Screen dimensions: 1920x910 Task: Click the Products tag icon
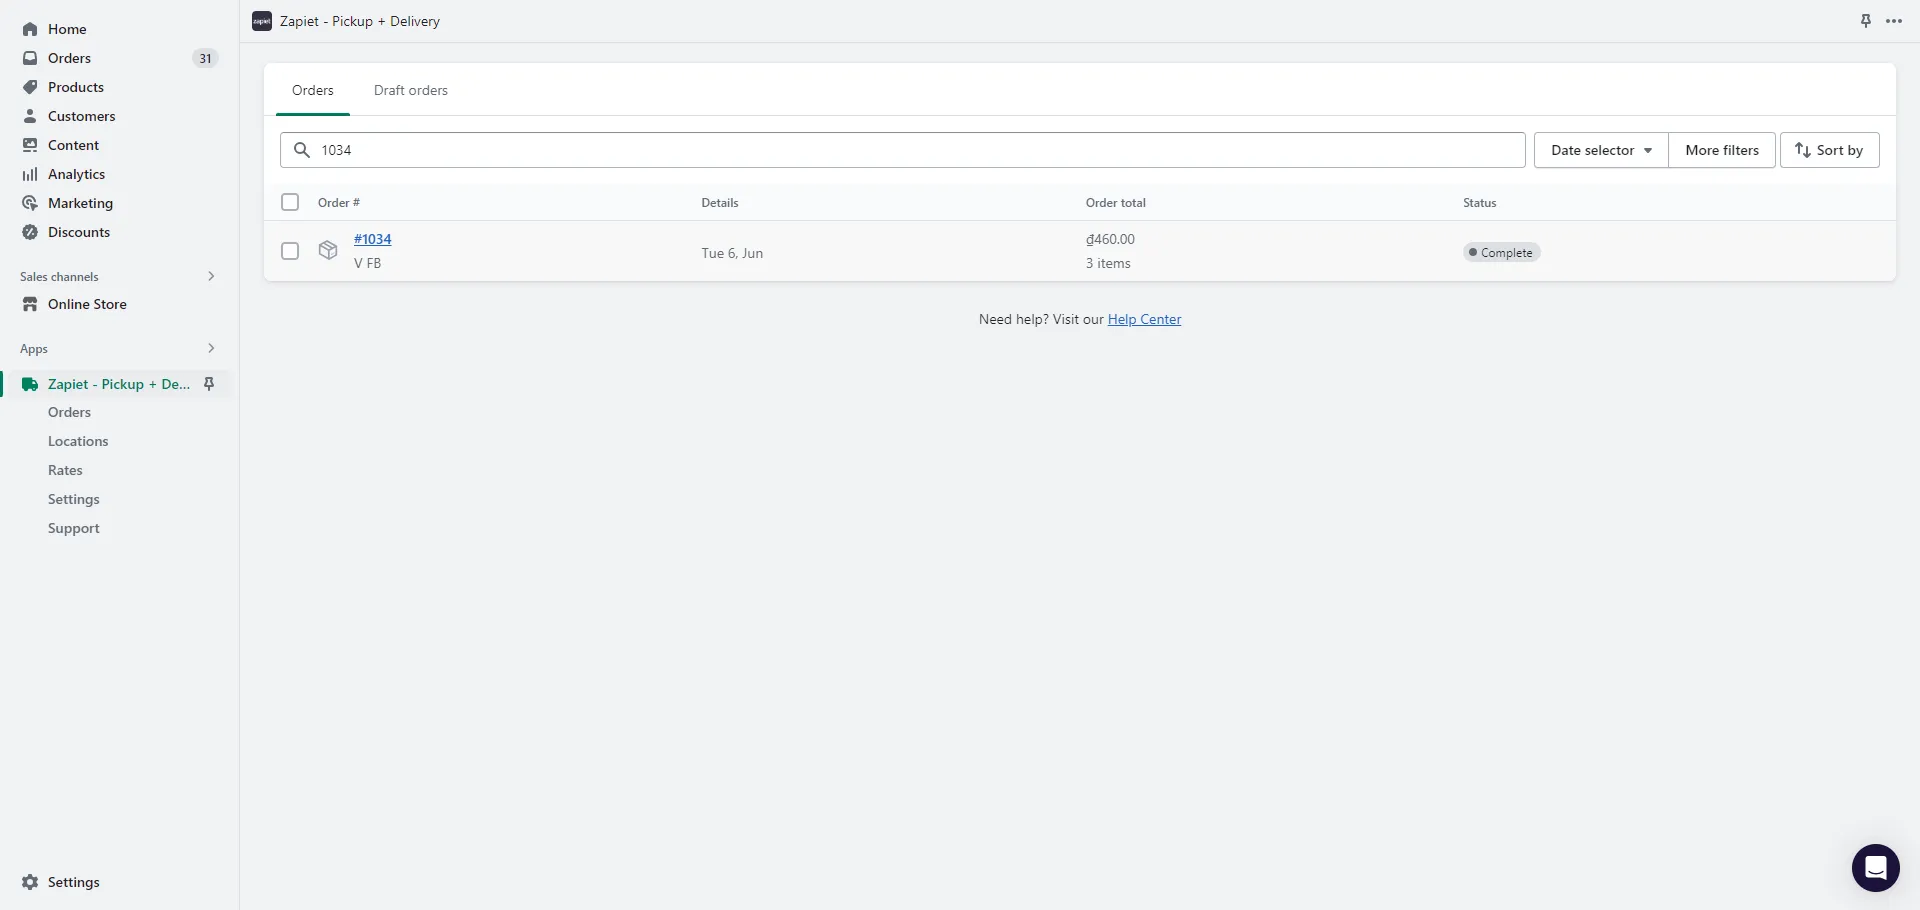click(x=30, y=87)
